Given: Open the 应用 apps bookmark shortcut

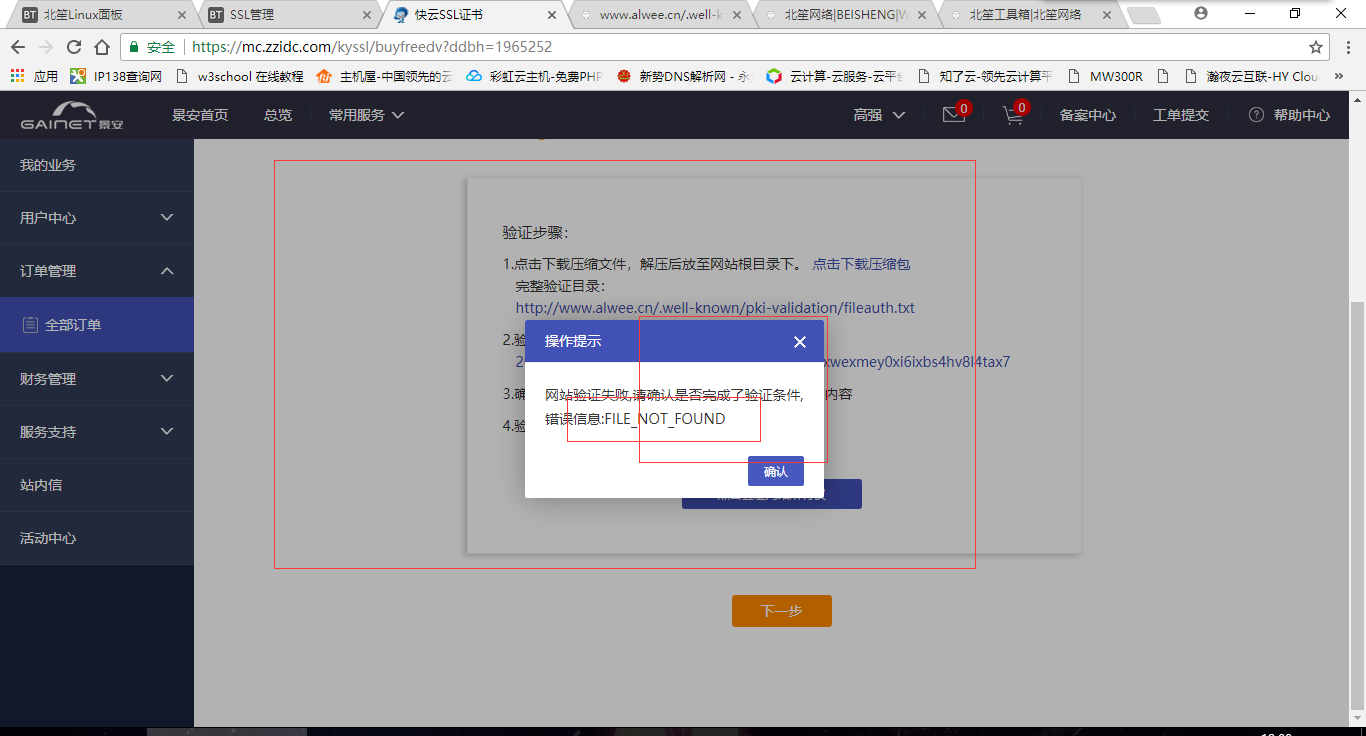Looking at the screenshot, I should (34, 76).
